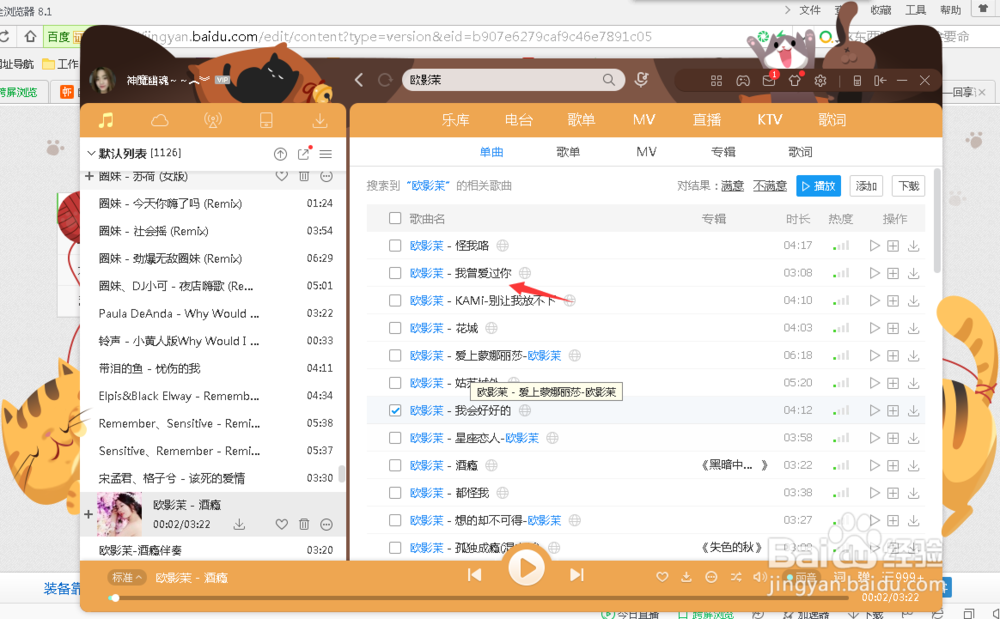Mark results as 不满意
Image resolution: width=1000 pixels, height=619 pixels.
770,186
